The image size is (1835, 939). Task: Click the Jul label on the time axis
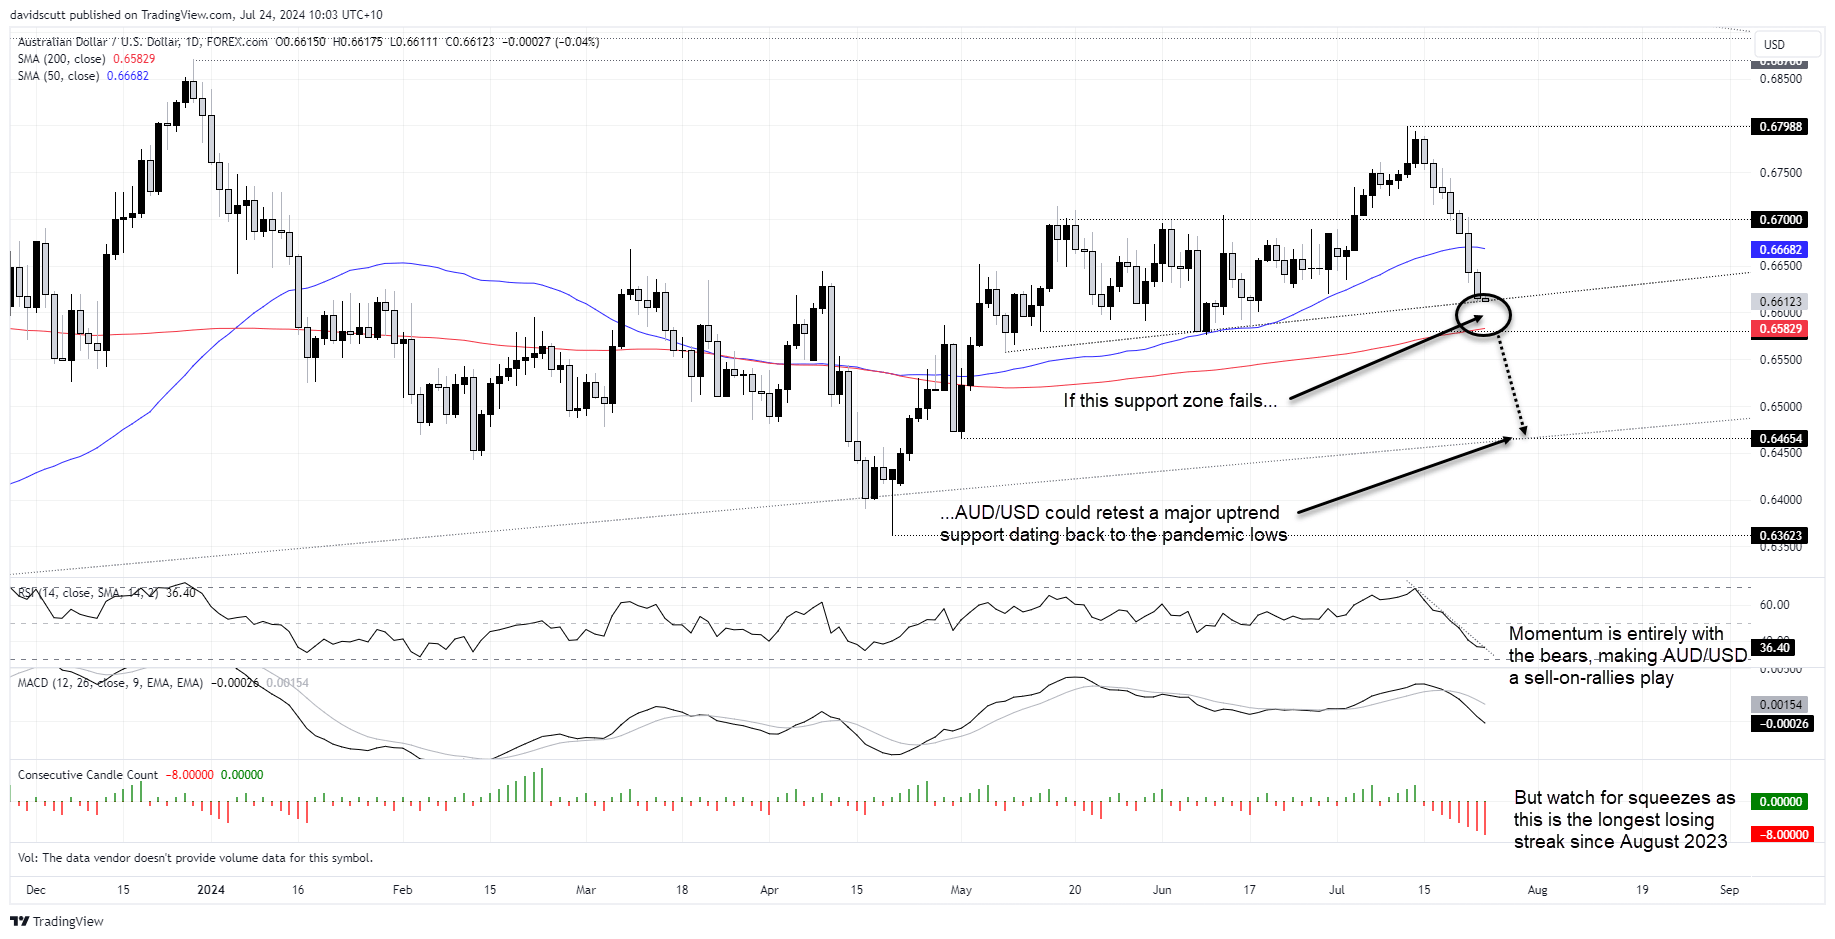(1337, 890)
